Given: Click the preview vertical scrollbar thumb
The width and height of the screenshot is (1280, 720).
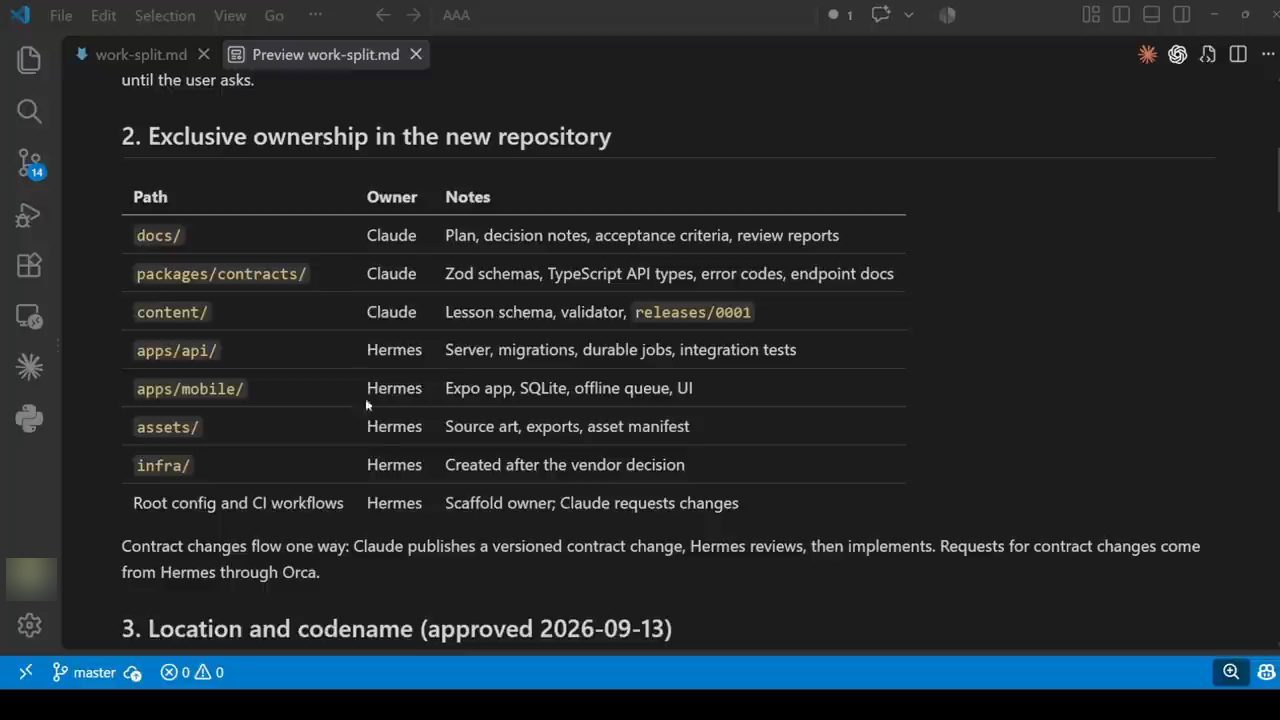Looking at the screenshot, I should tap(1276, 180).
